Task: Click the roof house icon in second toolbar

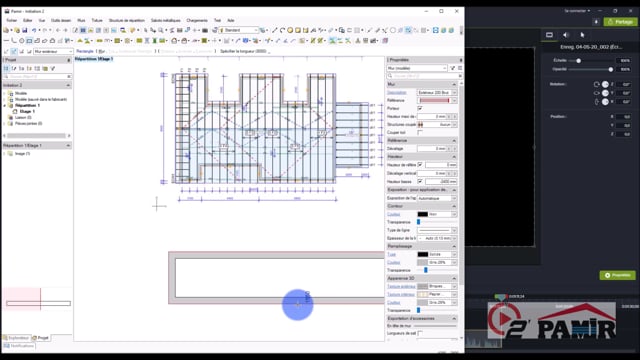Action: [175, 41]
